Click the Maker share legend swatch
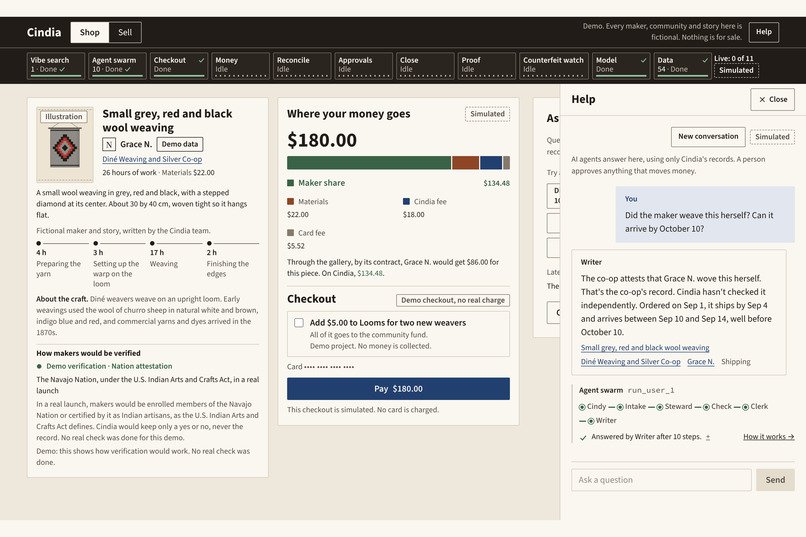The height and width of the screenshot is (537, 806). pos(290,183)
